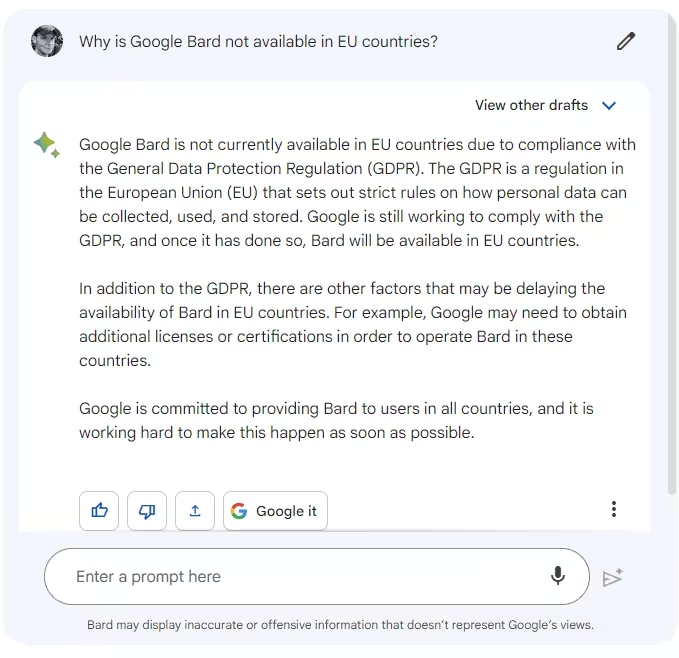
Task: Click the "View other drafts" label
Action: [x=531, y=105]
